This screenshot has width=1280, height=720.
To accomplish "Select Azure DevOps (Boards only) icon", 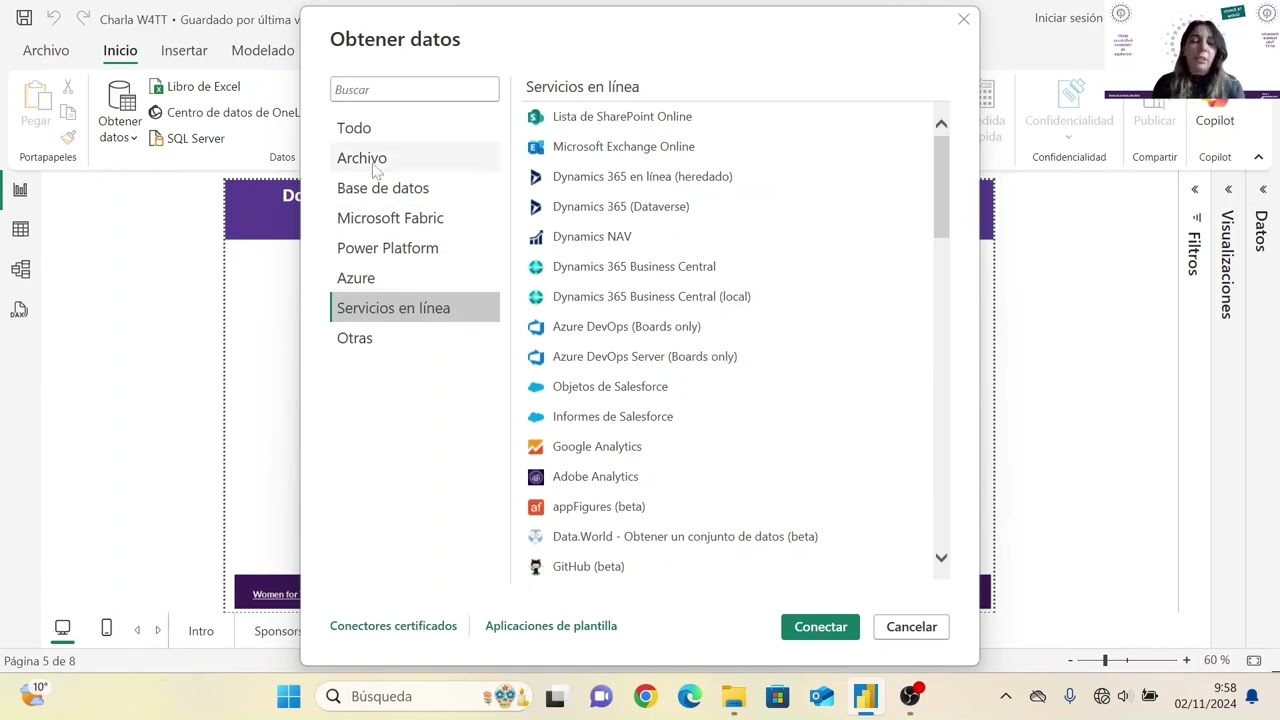I will (535, 327).
